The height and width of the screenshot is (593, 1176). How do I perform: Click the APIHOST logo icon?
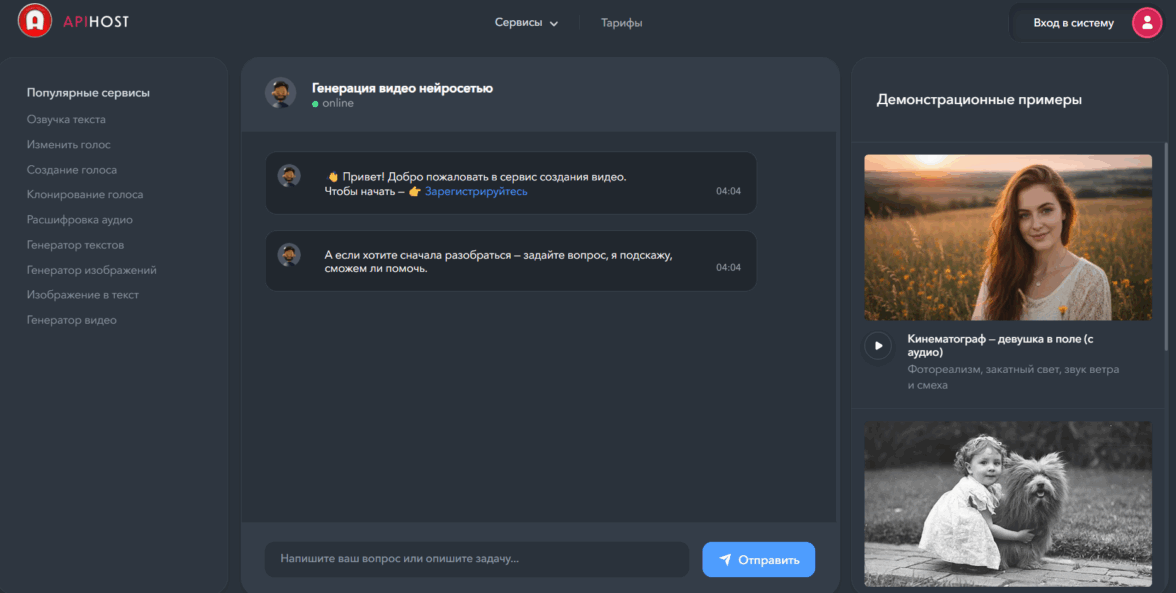tap(35, 21)
